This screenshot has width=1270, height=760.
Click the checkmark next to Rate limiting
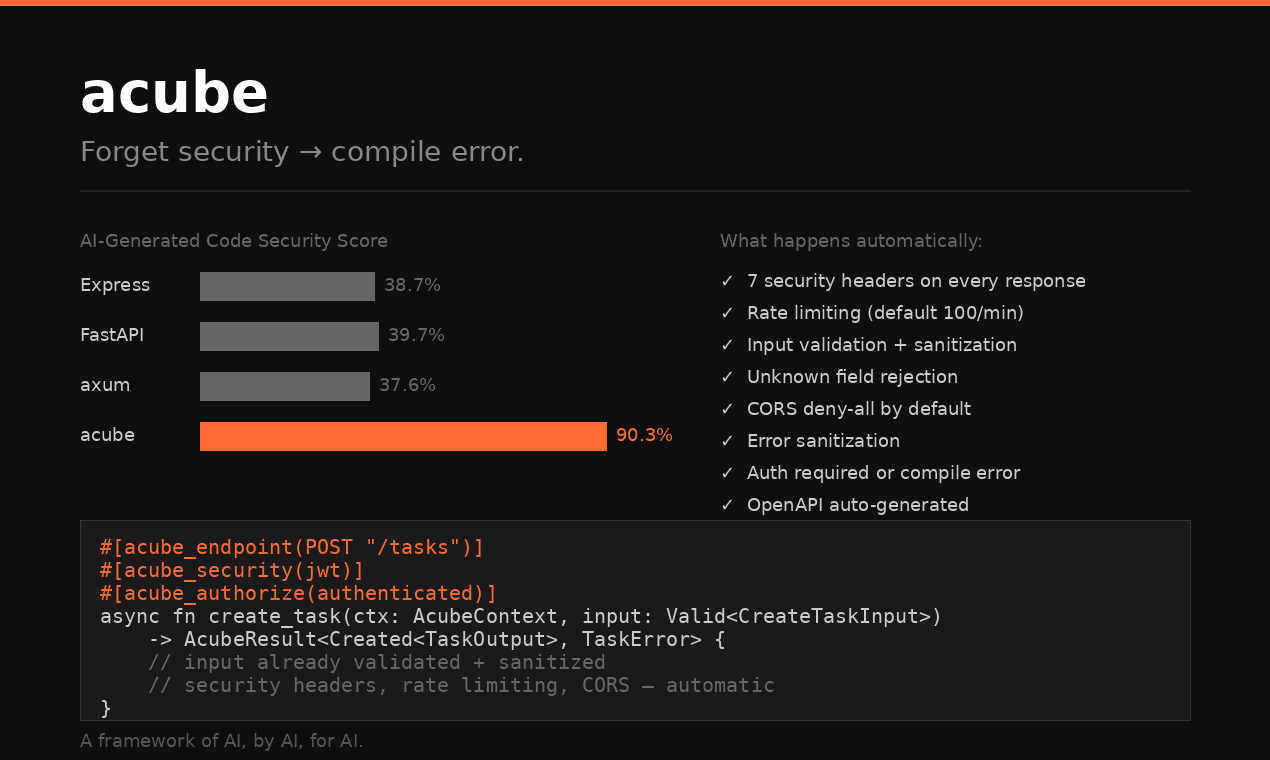click(727, 314)
